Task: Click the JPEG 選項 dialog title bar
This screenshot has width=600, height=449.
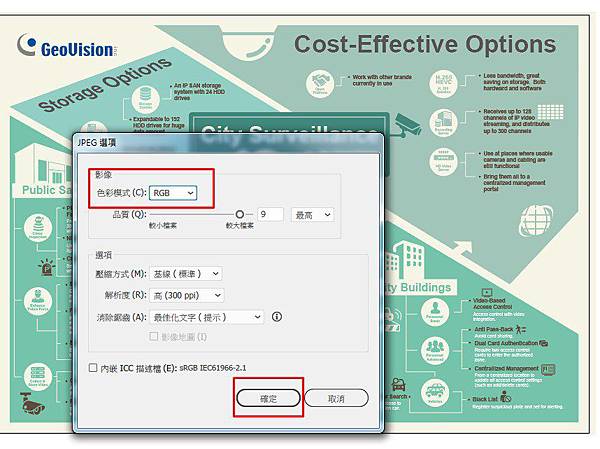Action: pos(228,142)
